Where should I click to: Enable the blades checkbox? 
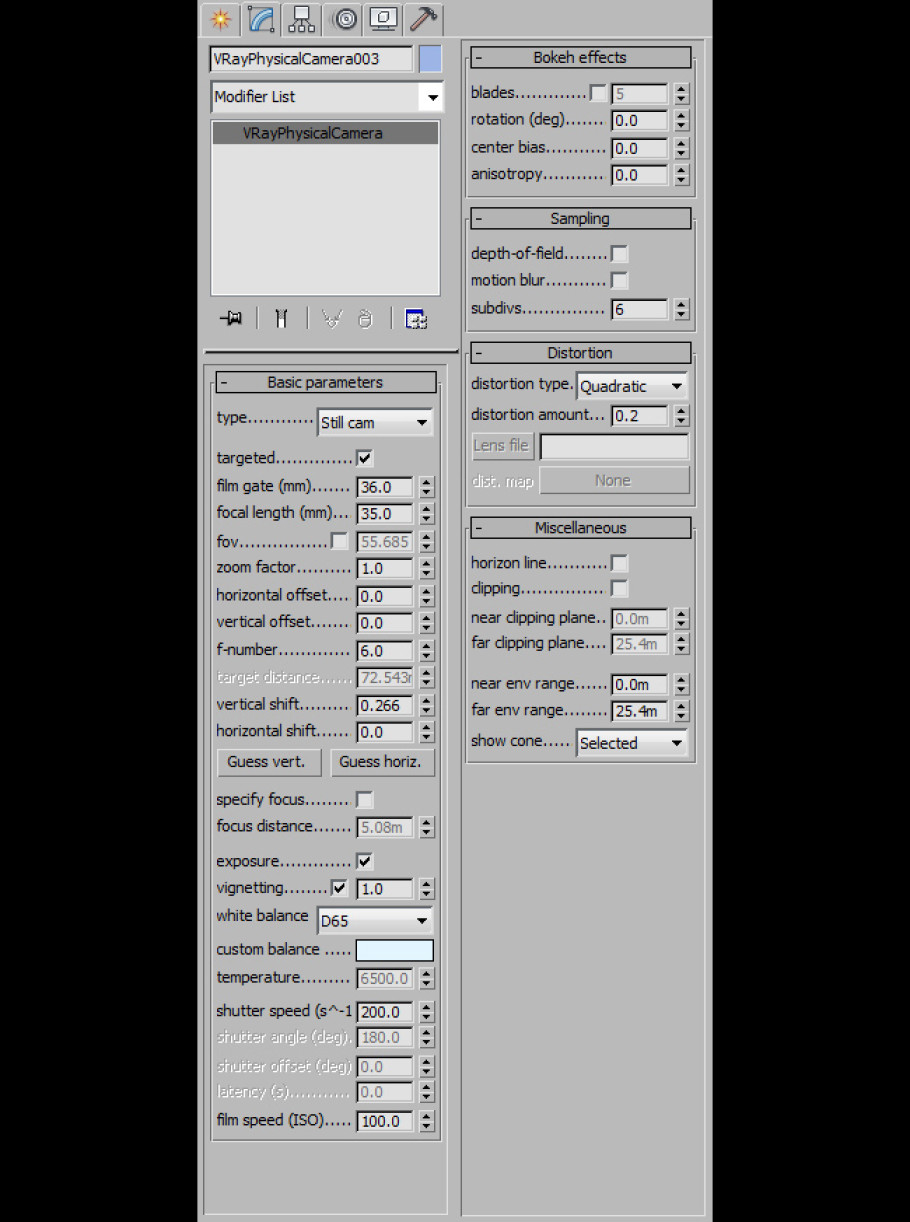click(x=598, y=93)
